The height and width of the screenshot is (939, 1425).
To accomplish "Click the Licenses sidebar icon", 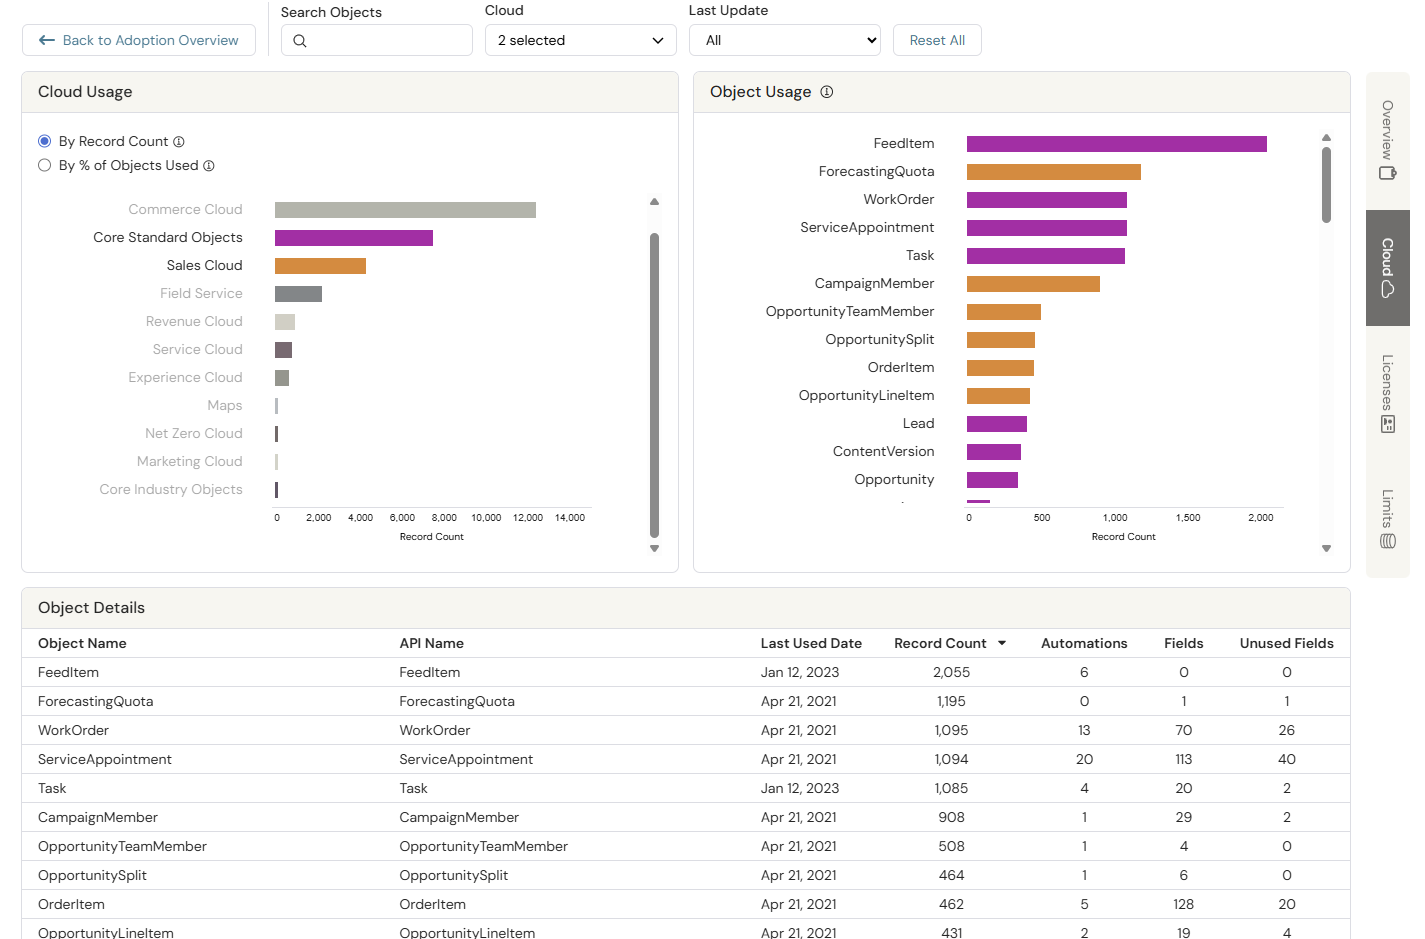I will click(1387, 425).
